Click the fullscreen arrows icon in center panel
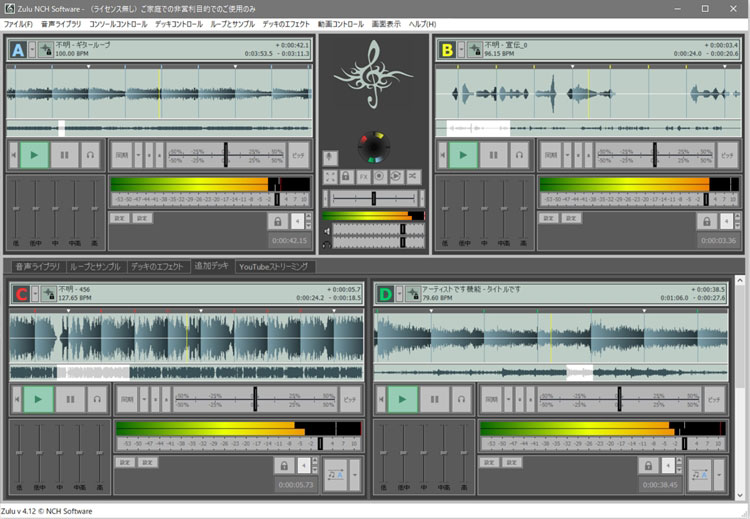 click(x=330, y=177)
